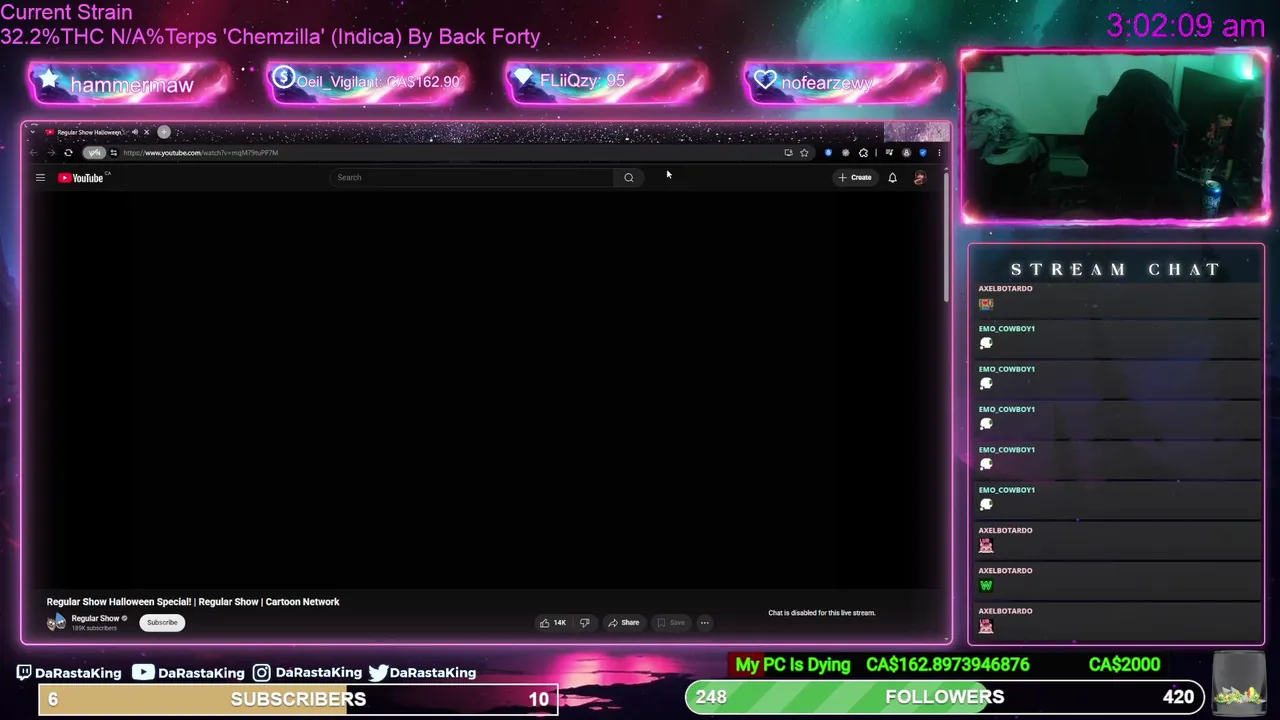Image resolution: width=1280 pixels, height=720 pixels.
Task: Click the VPN badge in the address bar
Action: [94, 153]
